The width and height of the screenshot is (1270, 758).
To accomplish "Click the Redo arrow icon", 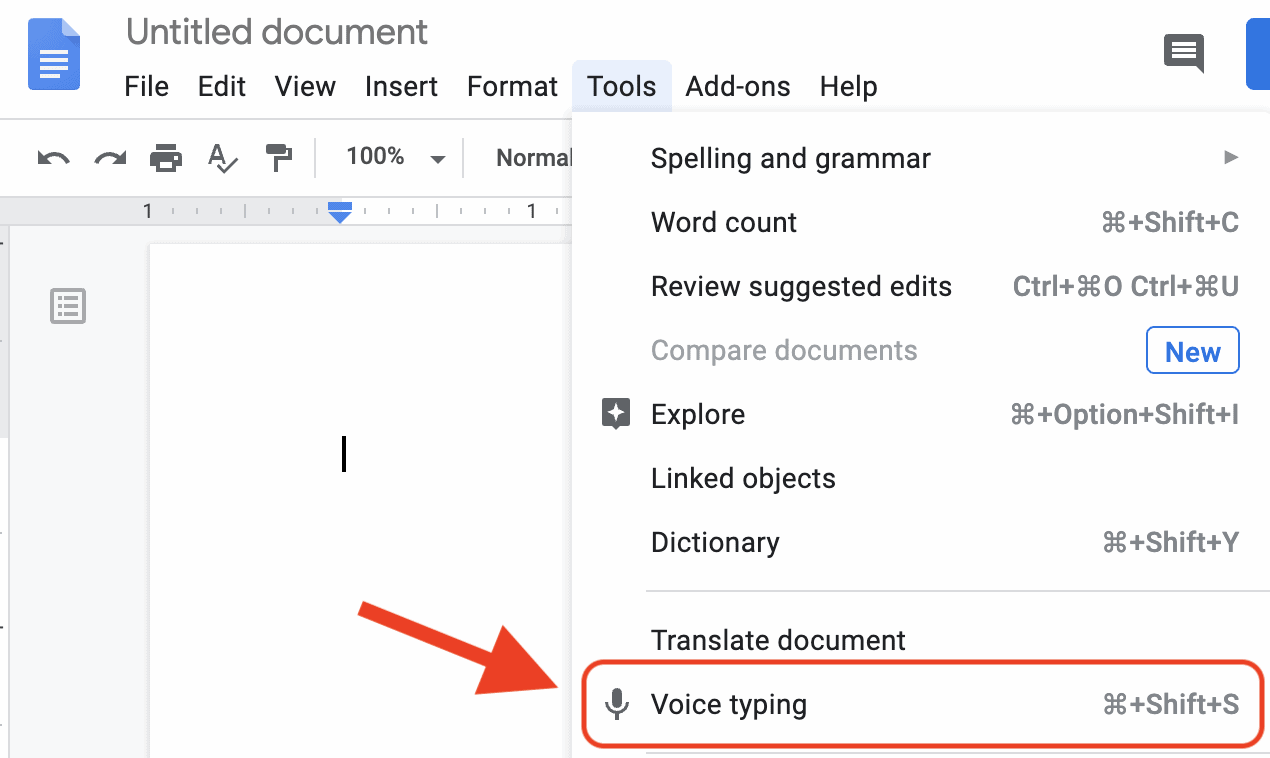I will (110, 158).
